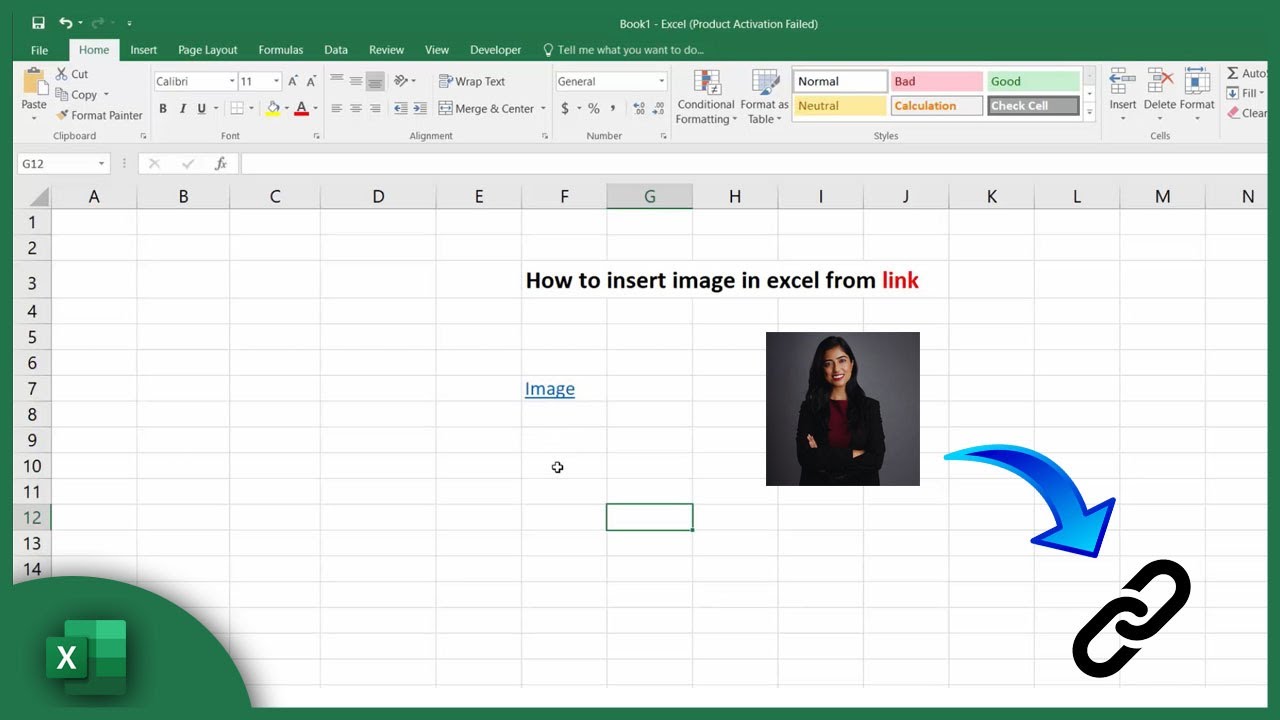Screen dimensions: 1280x720
Task: Apply the yellow Fill Color bucket
Action: (273, 108)
